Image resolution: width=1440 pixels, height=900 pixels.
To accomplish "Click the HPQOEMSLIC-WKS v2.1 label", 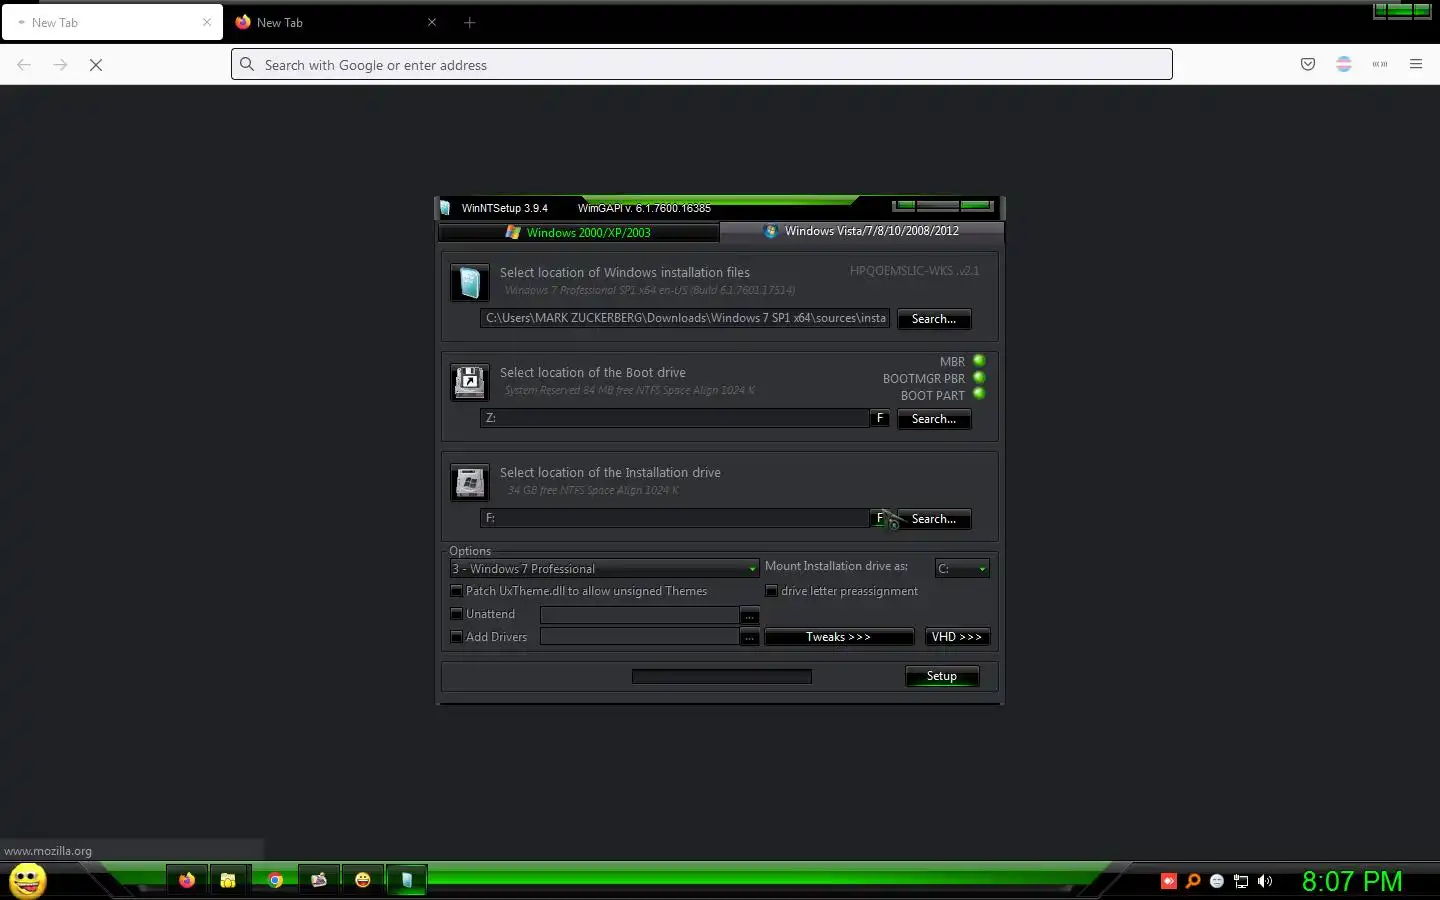I will point(914,271).
